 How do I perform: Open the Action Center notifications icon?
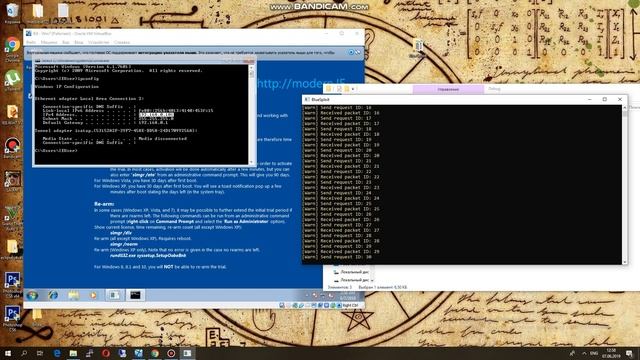(630, 353)
